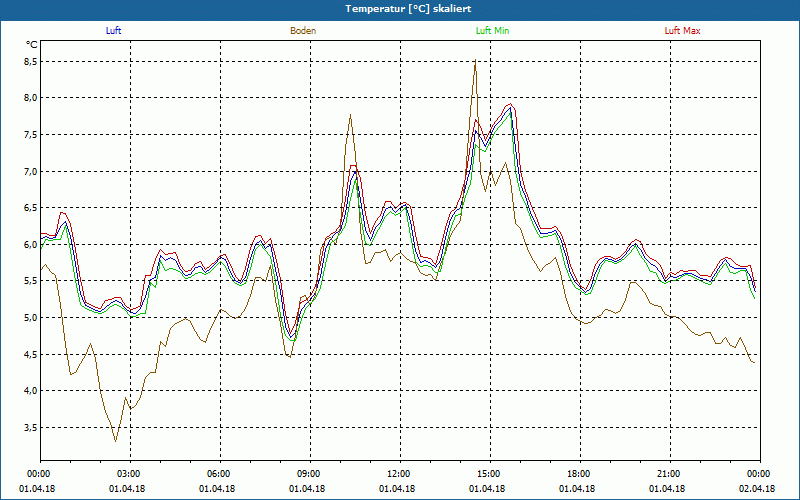Select the red Luft Max legend label
Viewport: 800px width, 500px height.
(x=682, y=31)
